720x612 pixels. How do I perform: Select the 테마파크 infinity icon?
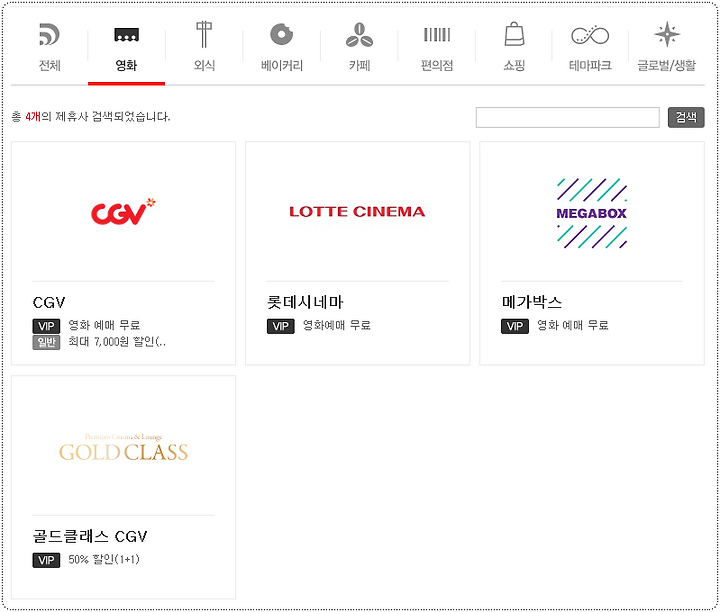click(x=590, y=35)
